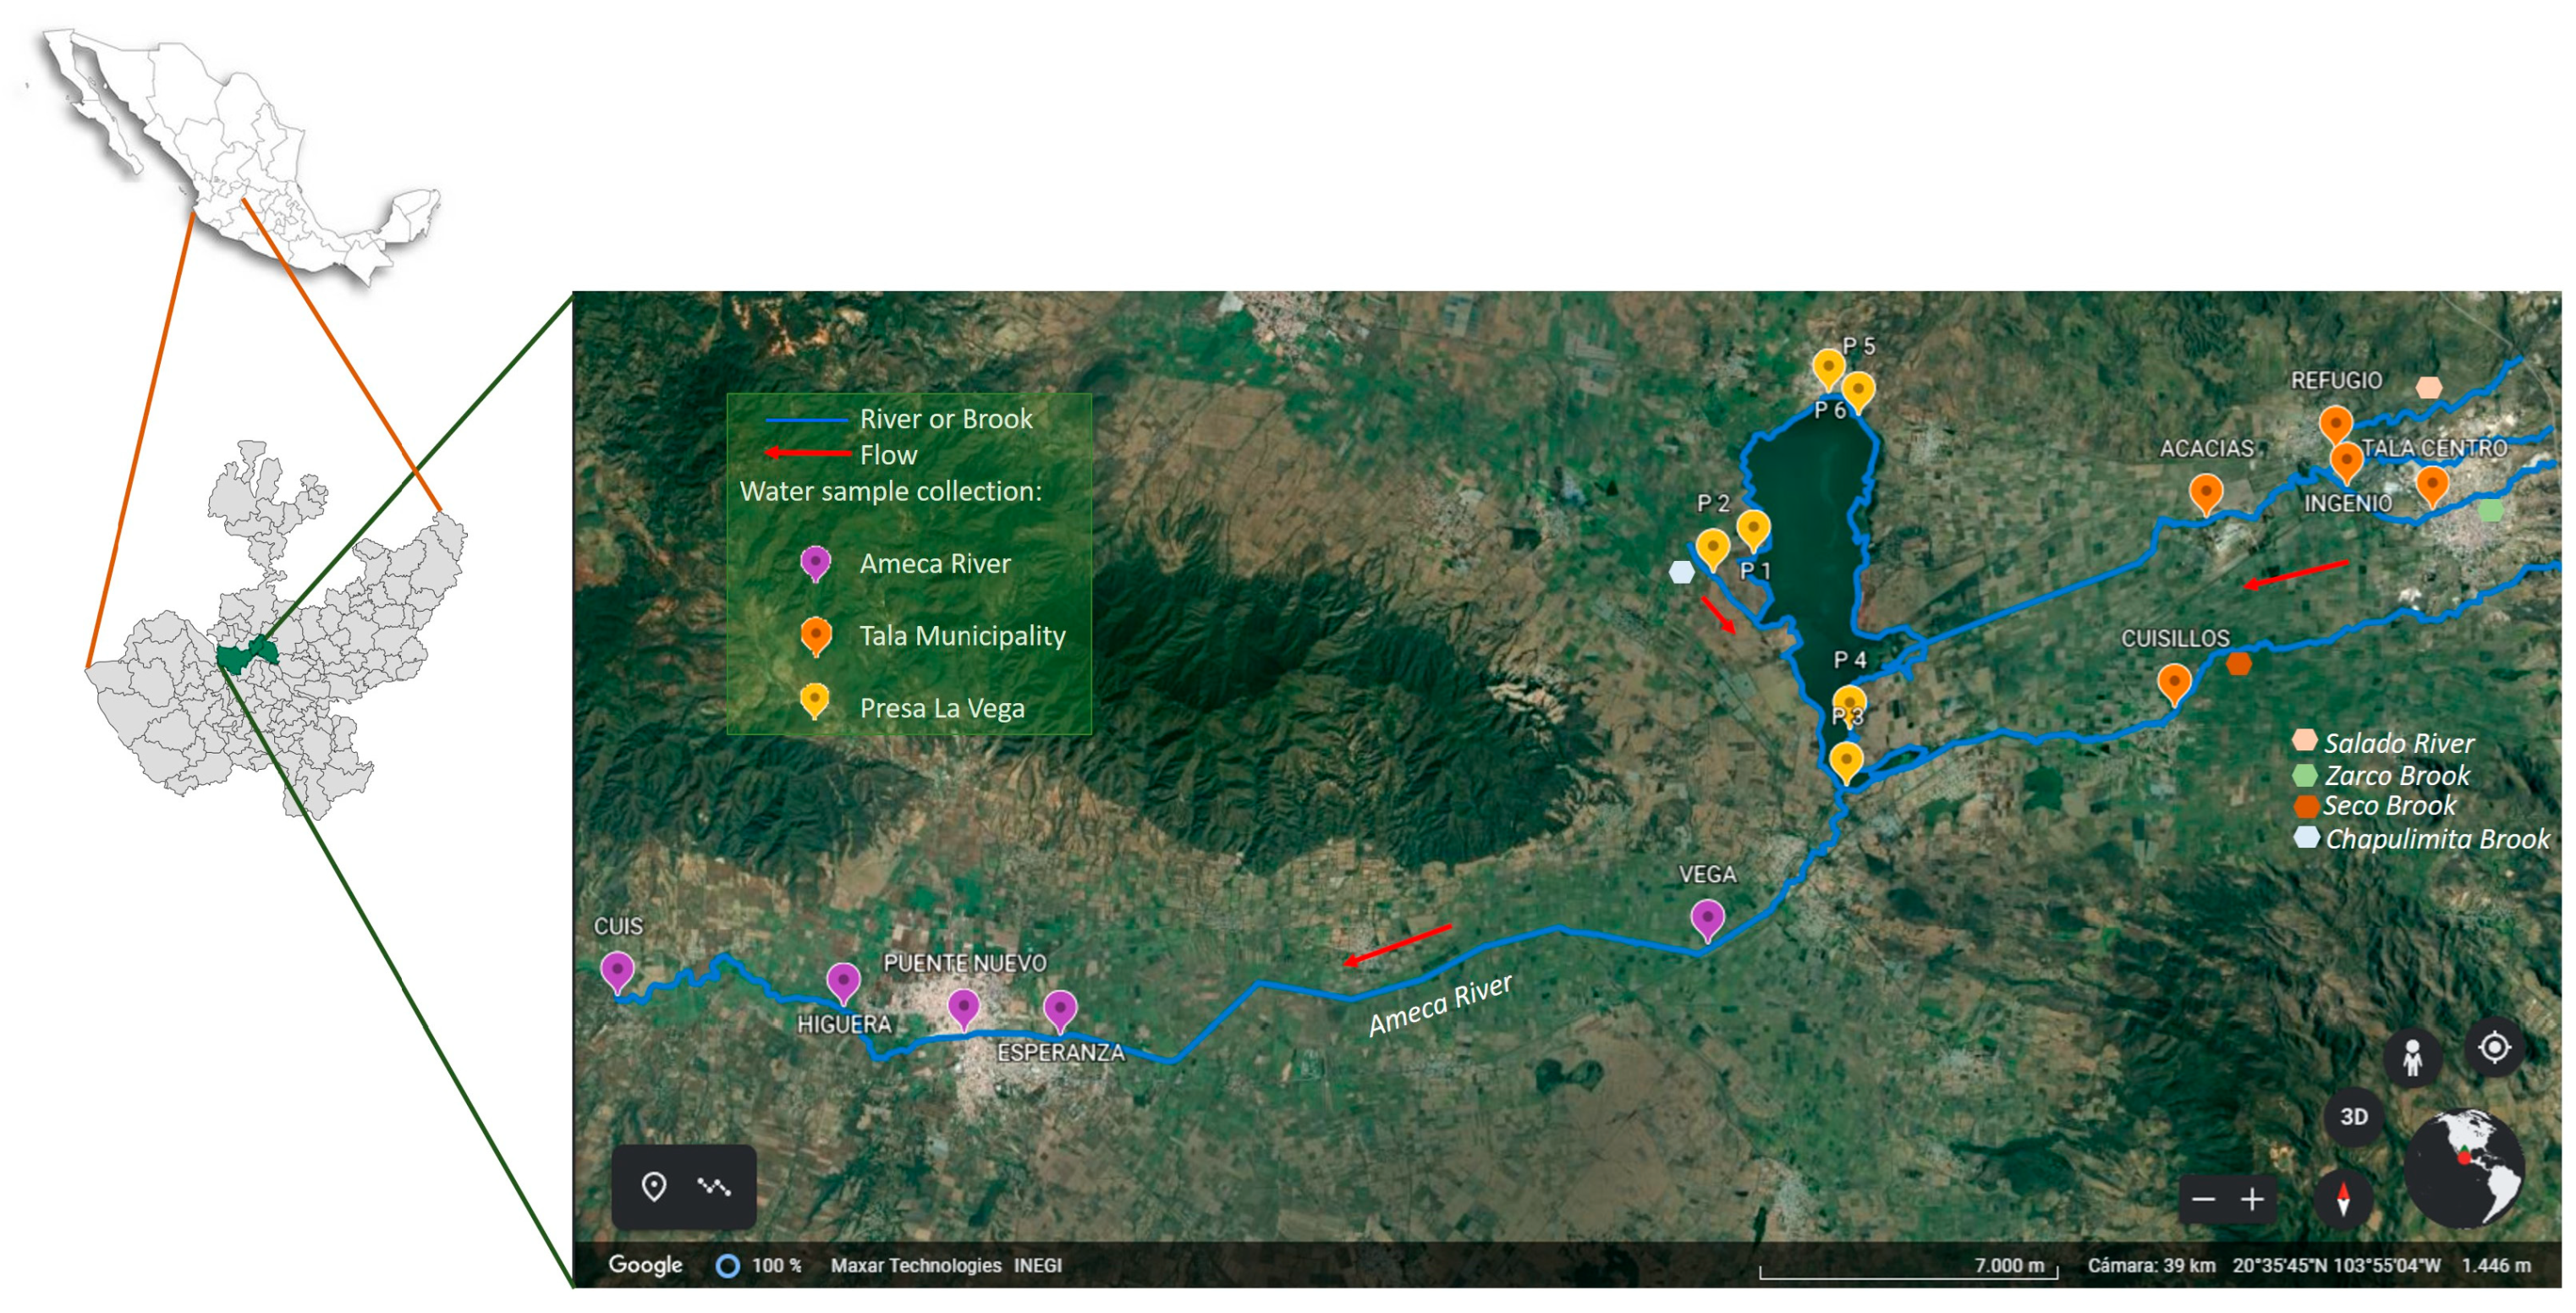Click the Chapulimita Brook white hexagon marker
The width and height of the screenshot is (2576, 1313).
(x=1682, y=572)
